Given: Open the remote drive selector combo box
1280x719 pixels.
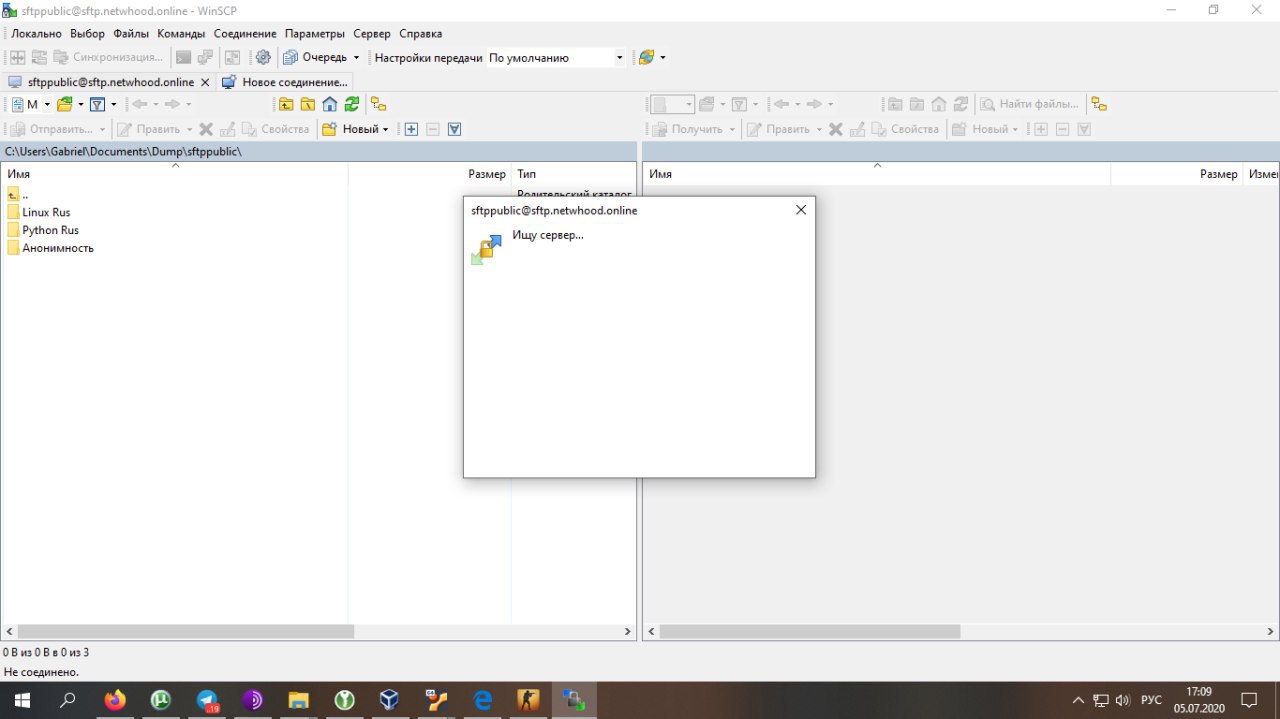Looking at the screenshot, I should point(672,104).
